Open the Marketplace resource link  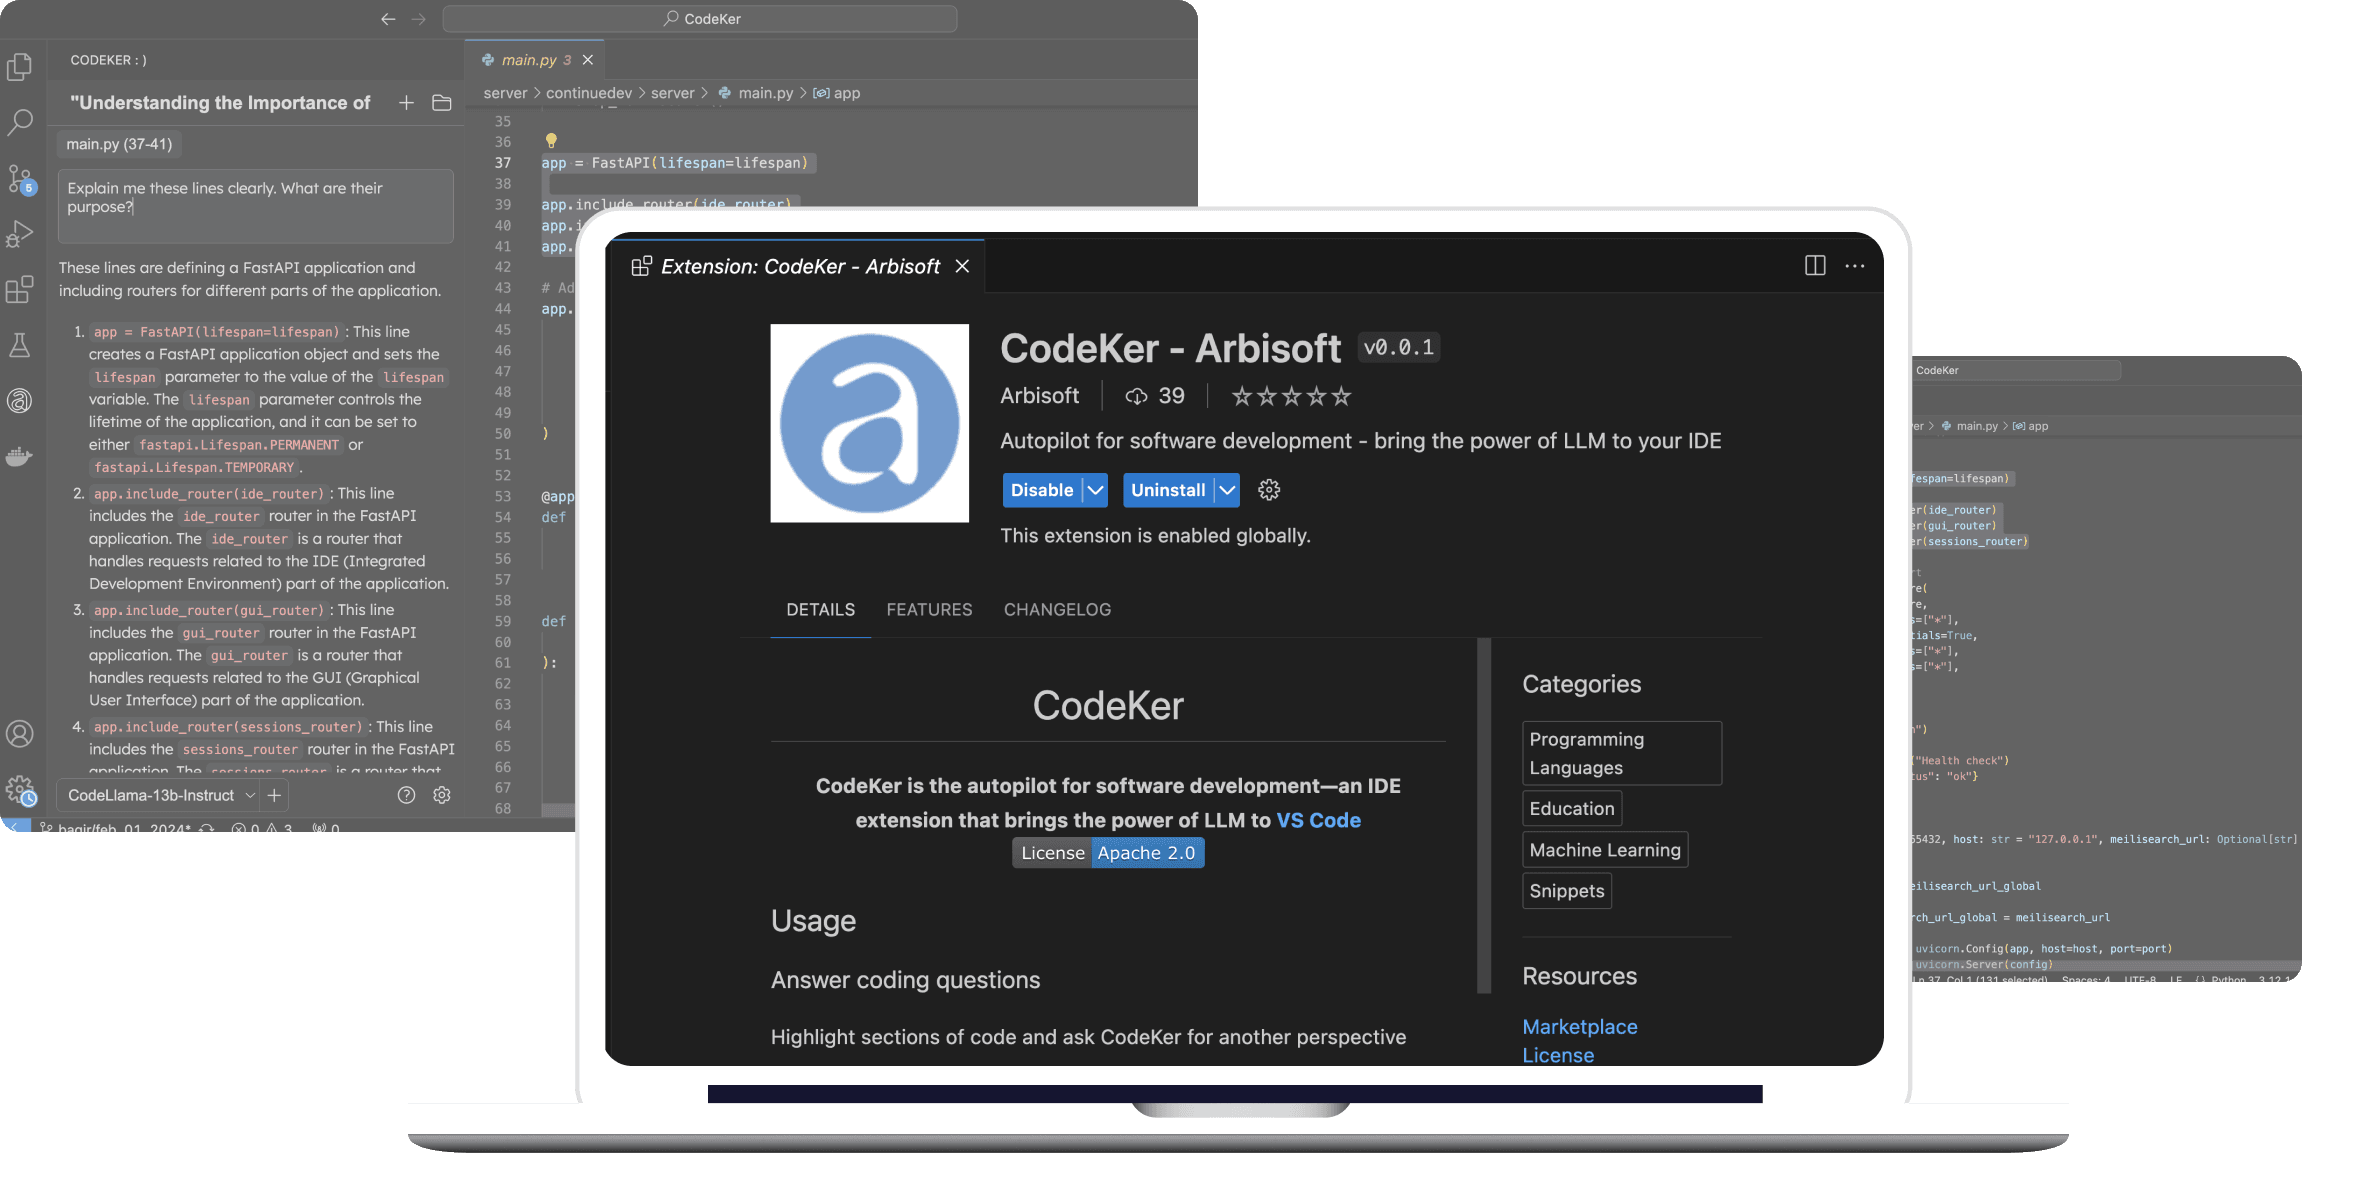coord(1579,1026)
